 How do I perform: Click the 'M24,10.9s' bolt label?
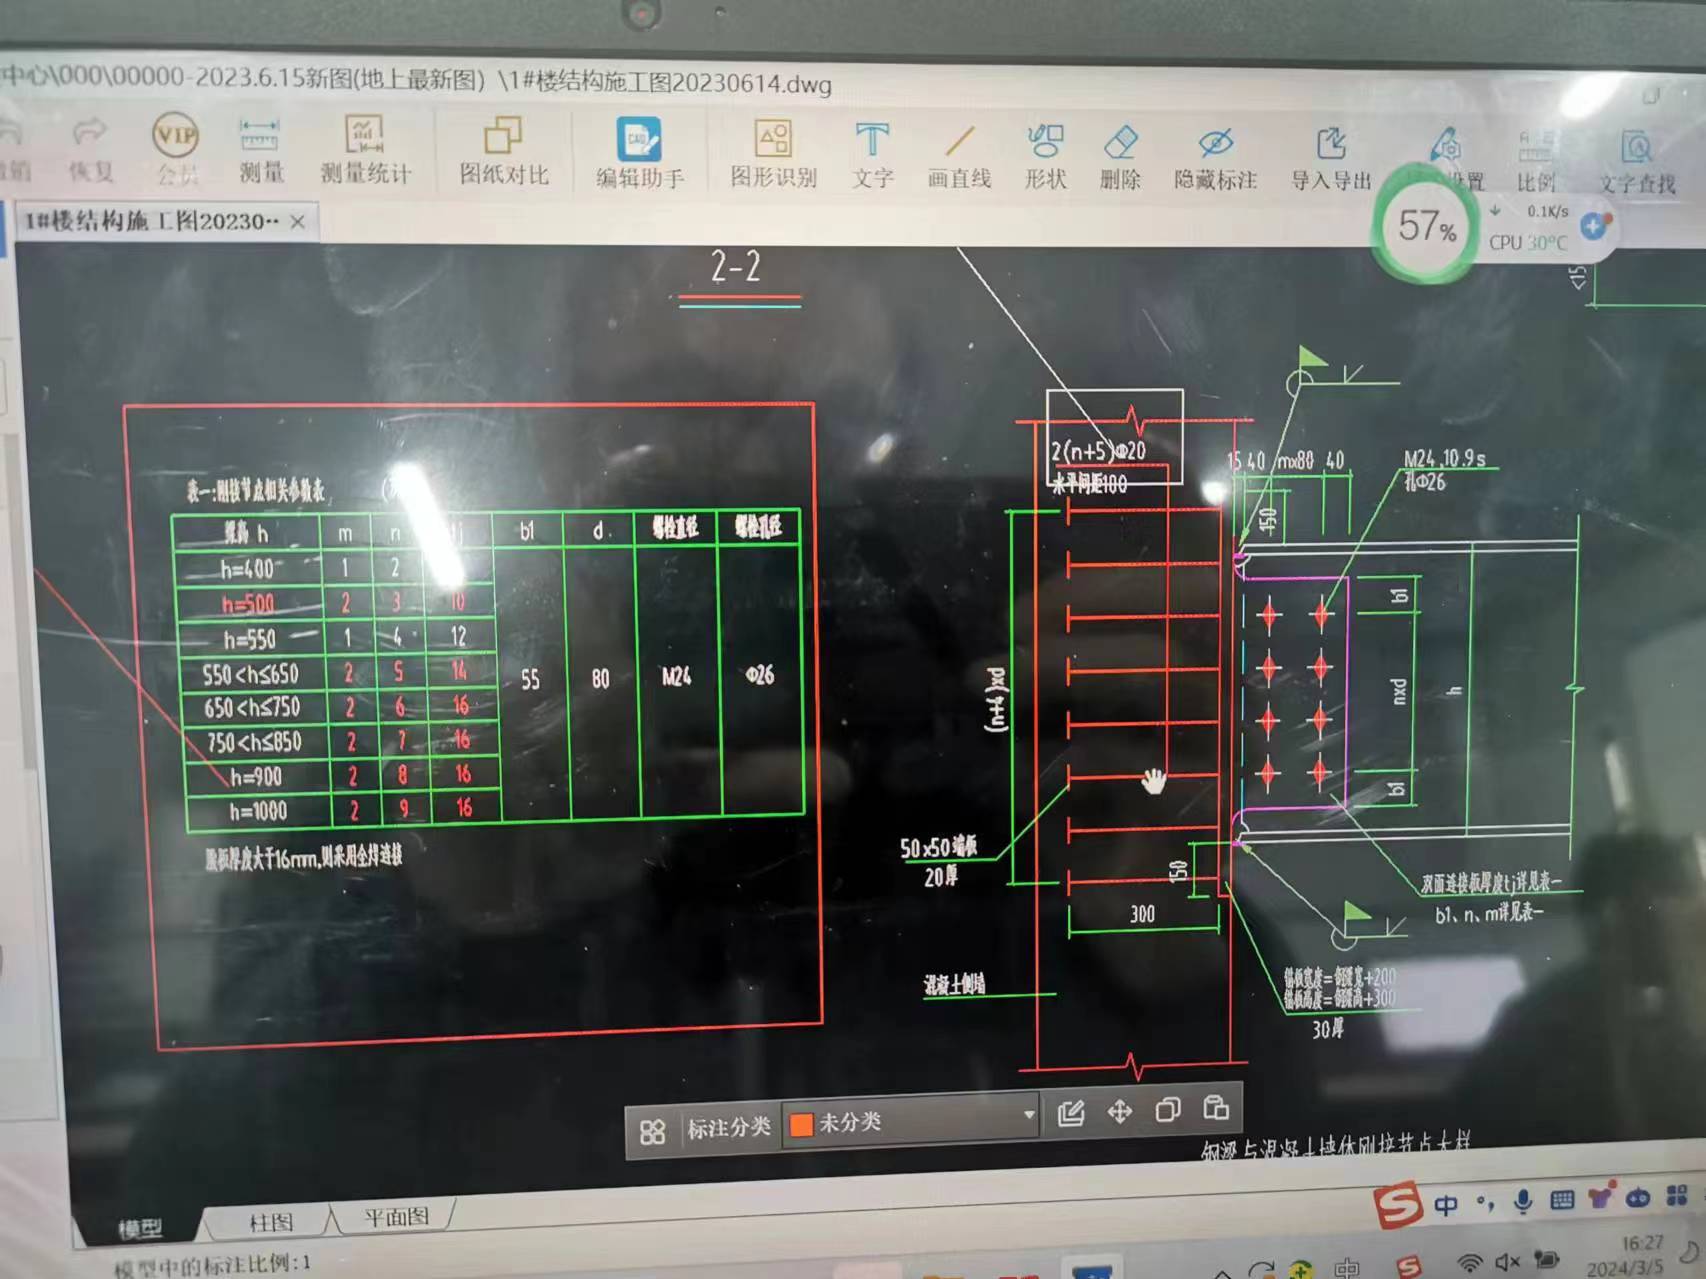coord(1444,459)
